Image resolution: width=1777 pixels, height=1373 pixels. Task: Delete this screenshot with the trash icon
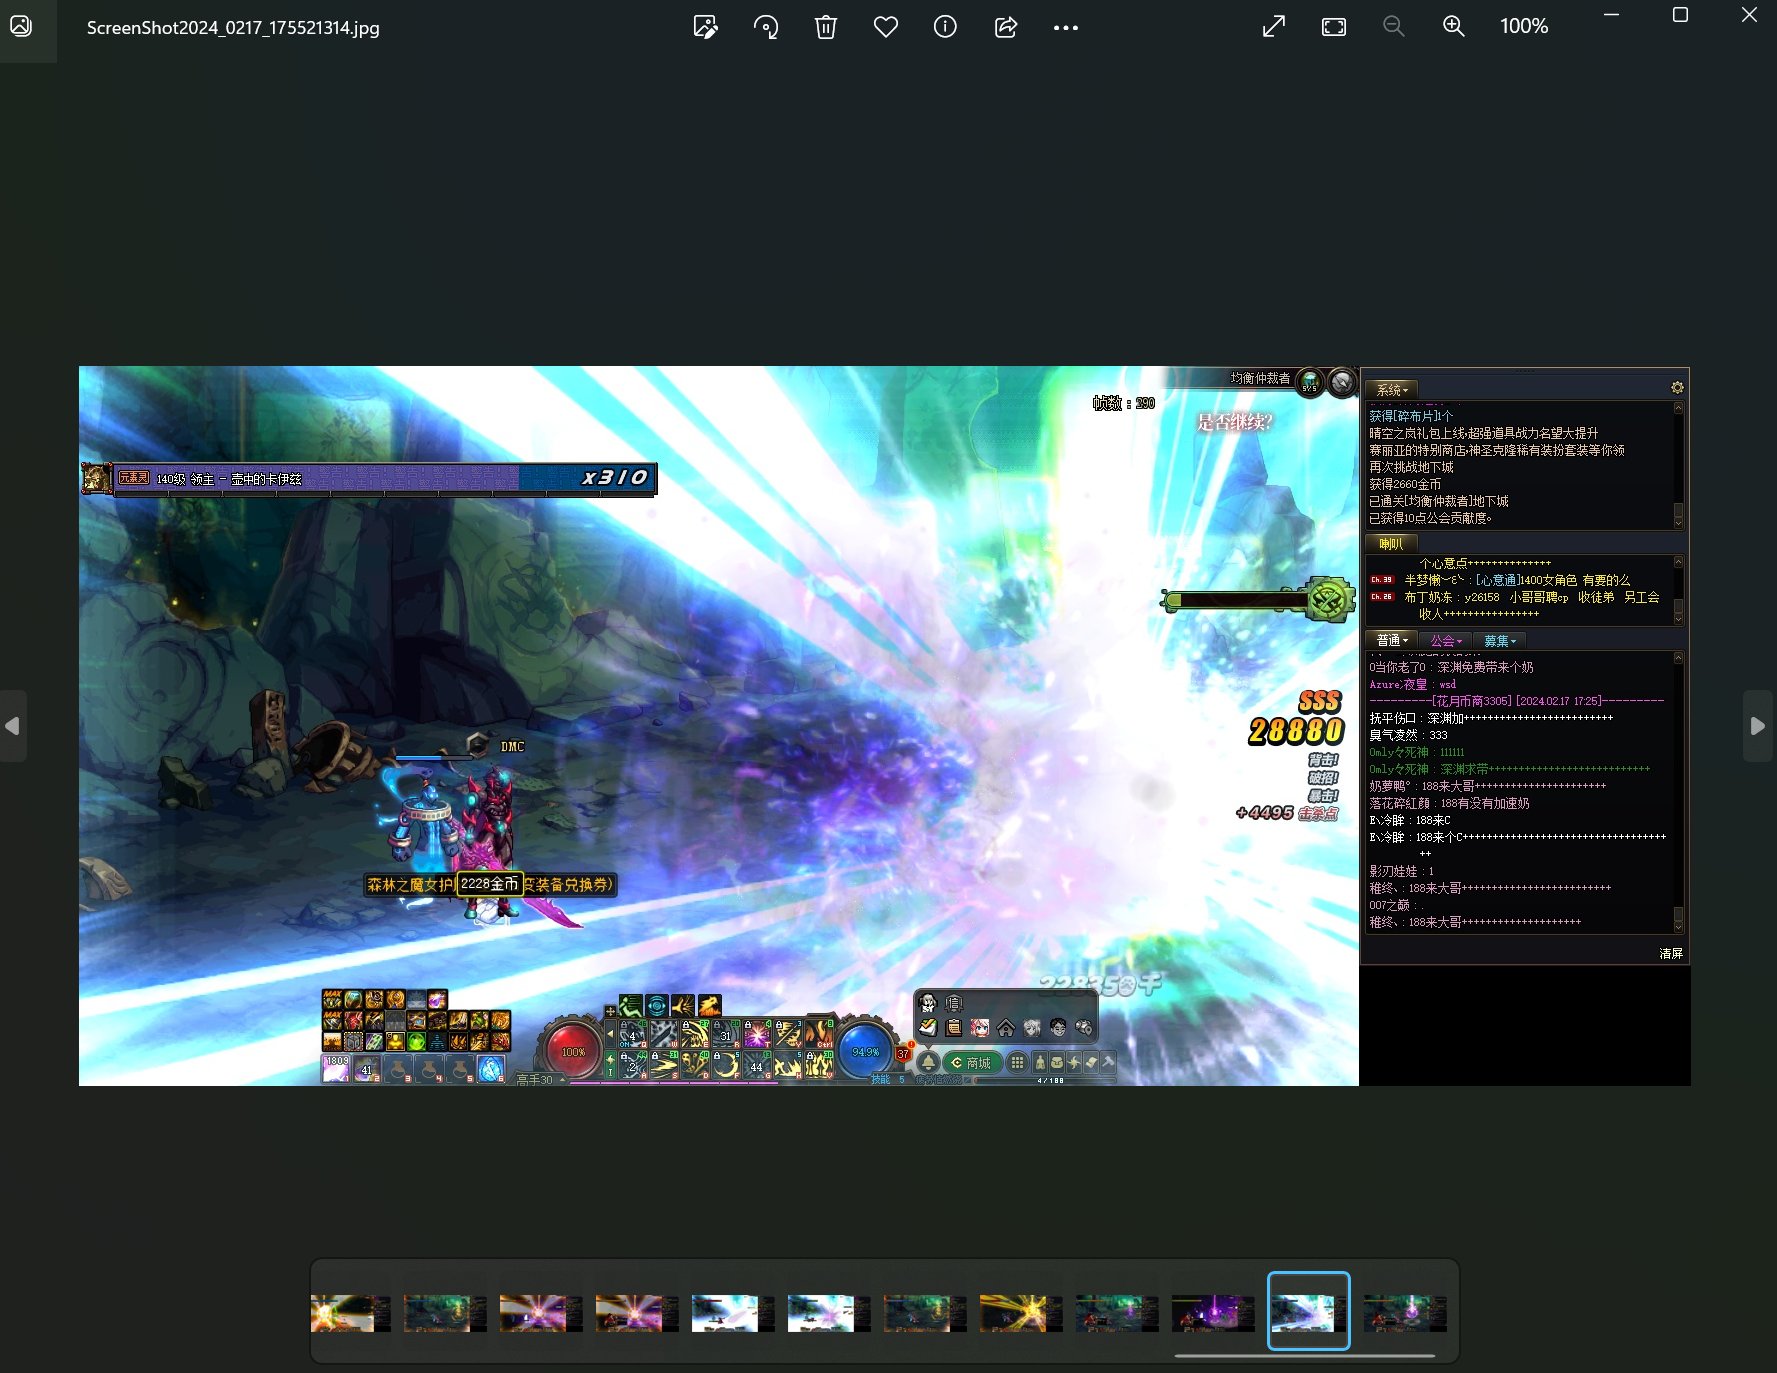tap(826, 27)
